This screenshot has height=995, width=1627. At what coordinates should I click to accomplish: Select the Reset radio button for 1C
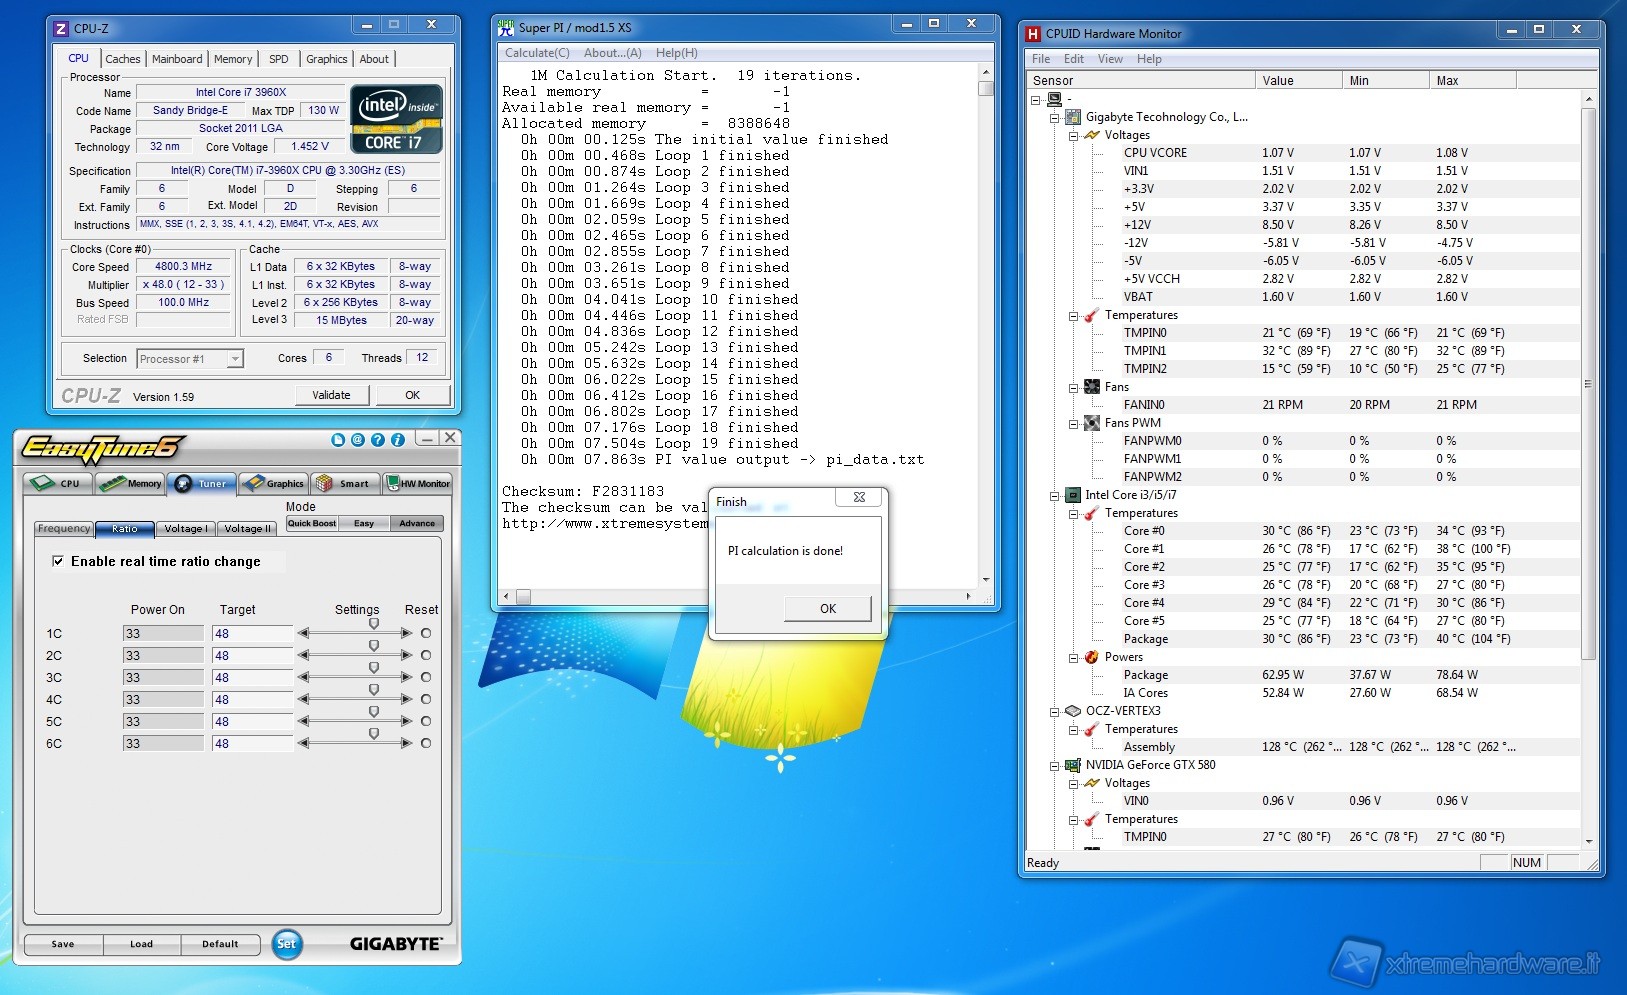point(426,634)
